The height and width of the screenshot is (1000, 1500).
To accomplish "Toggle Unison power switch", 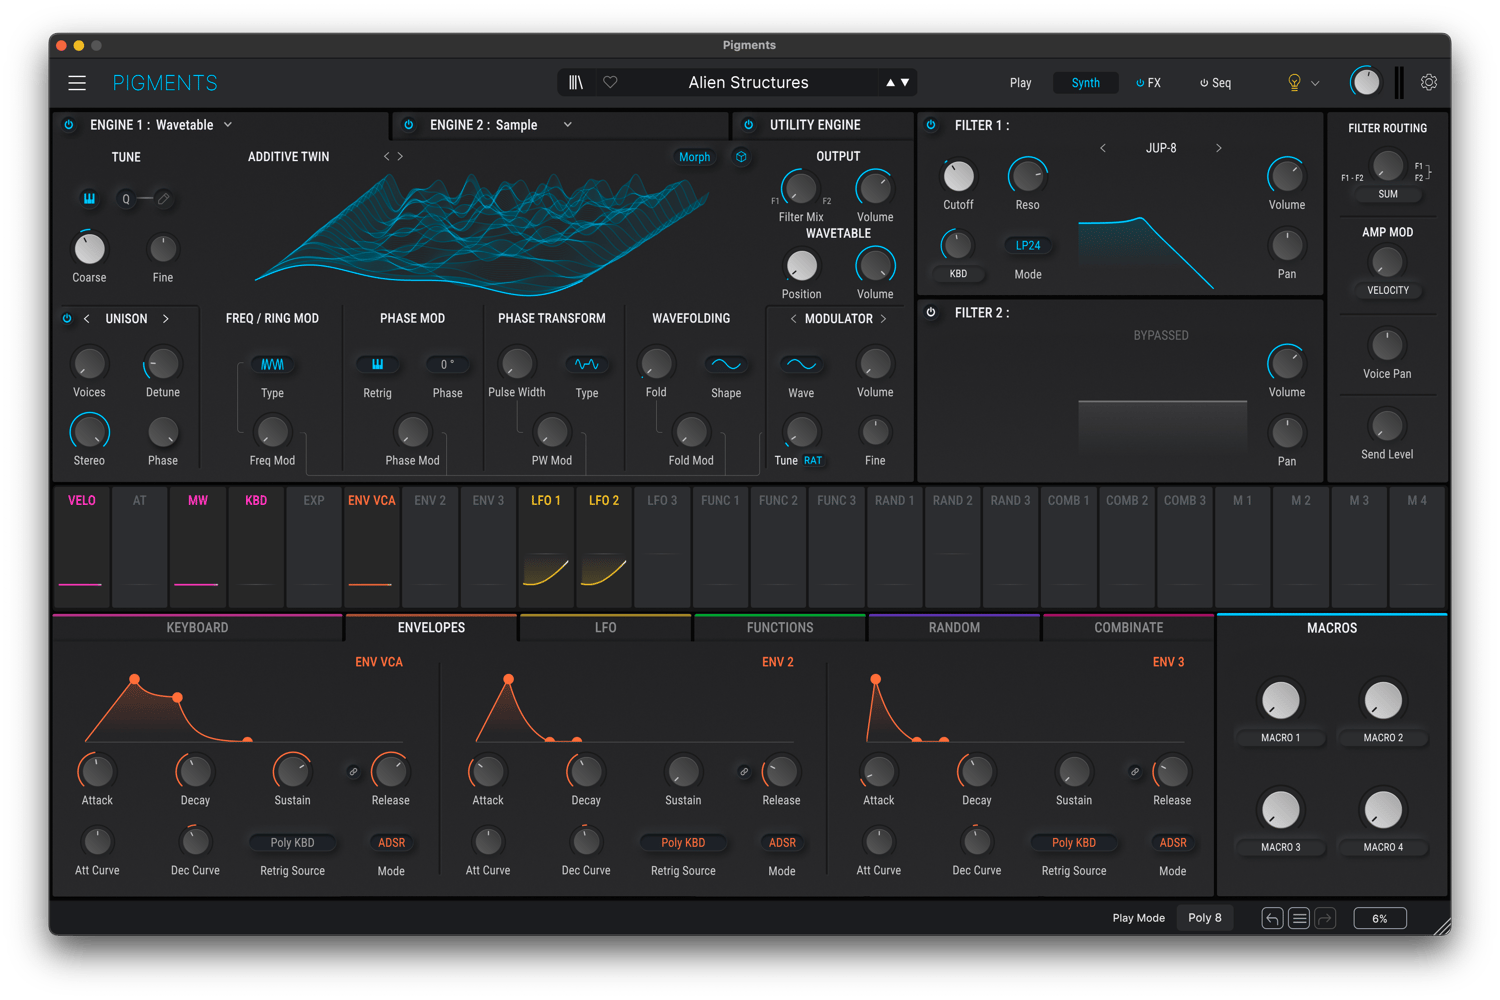I will [x=67, y=319].
